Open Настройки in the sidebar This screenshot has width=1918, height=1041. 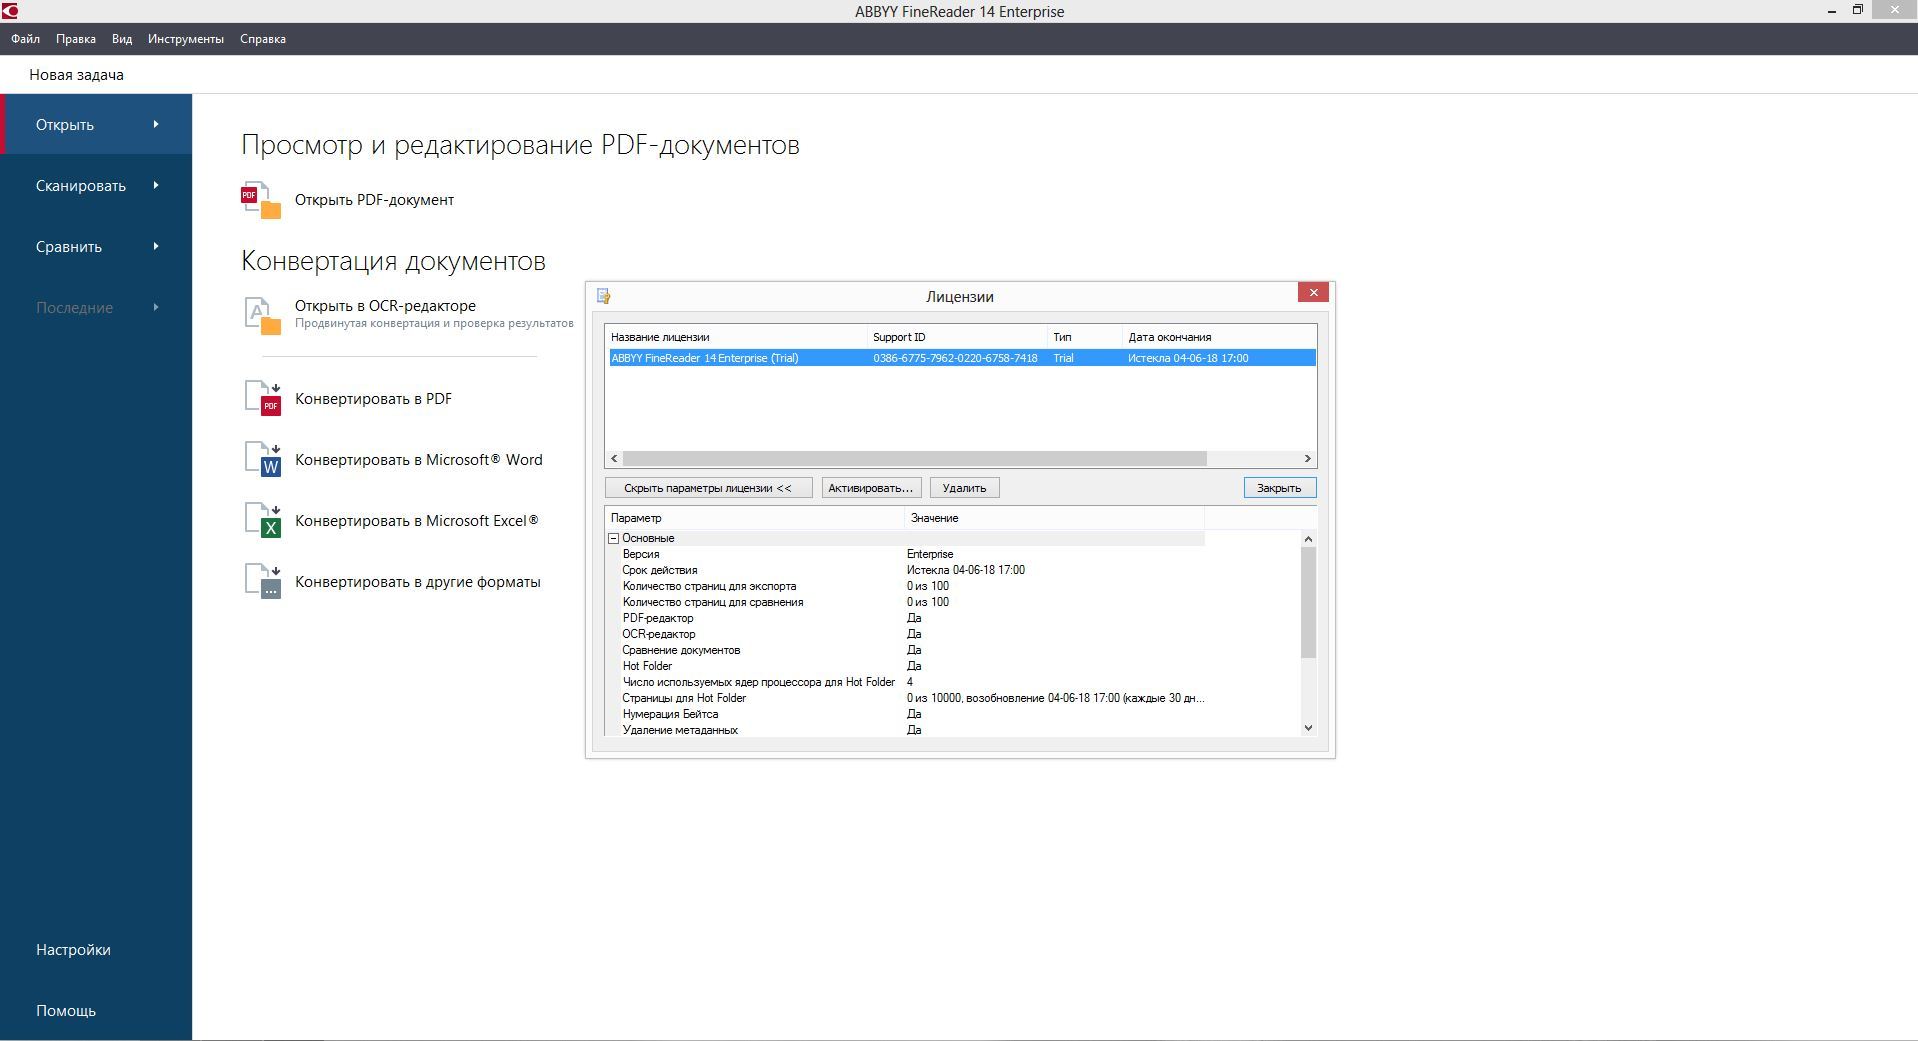tap(73, 949)
